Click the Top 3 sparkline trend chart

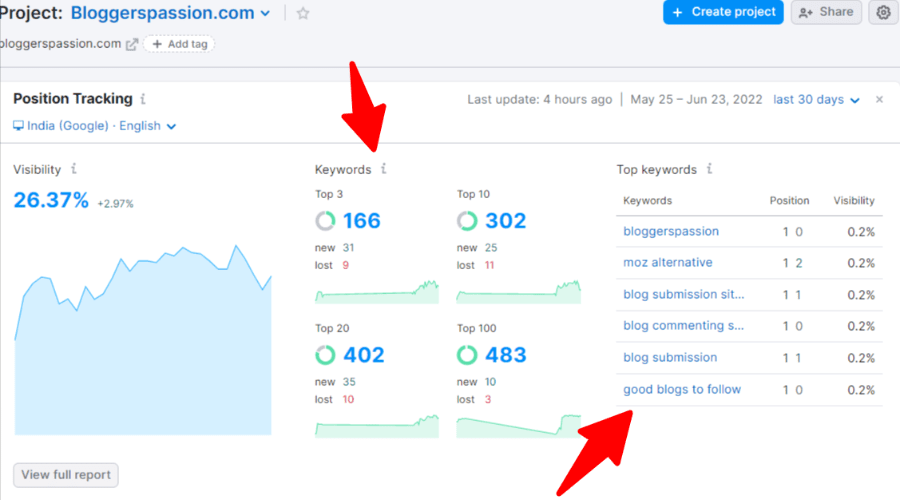tap(377, 292)
